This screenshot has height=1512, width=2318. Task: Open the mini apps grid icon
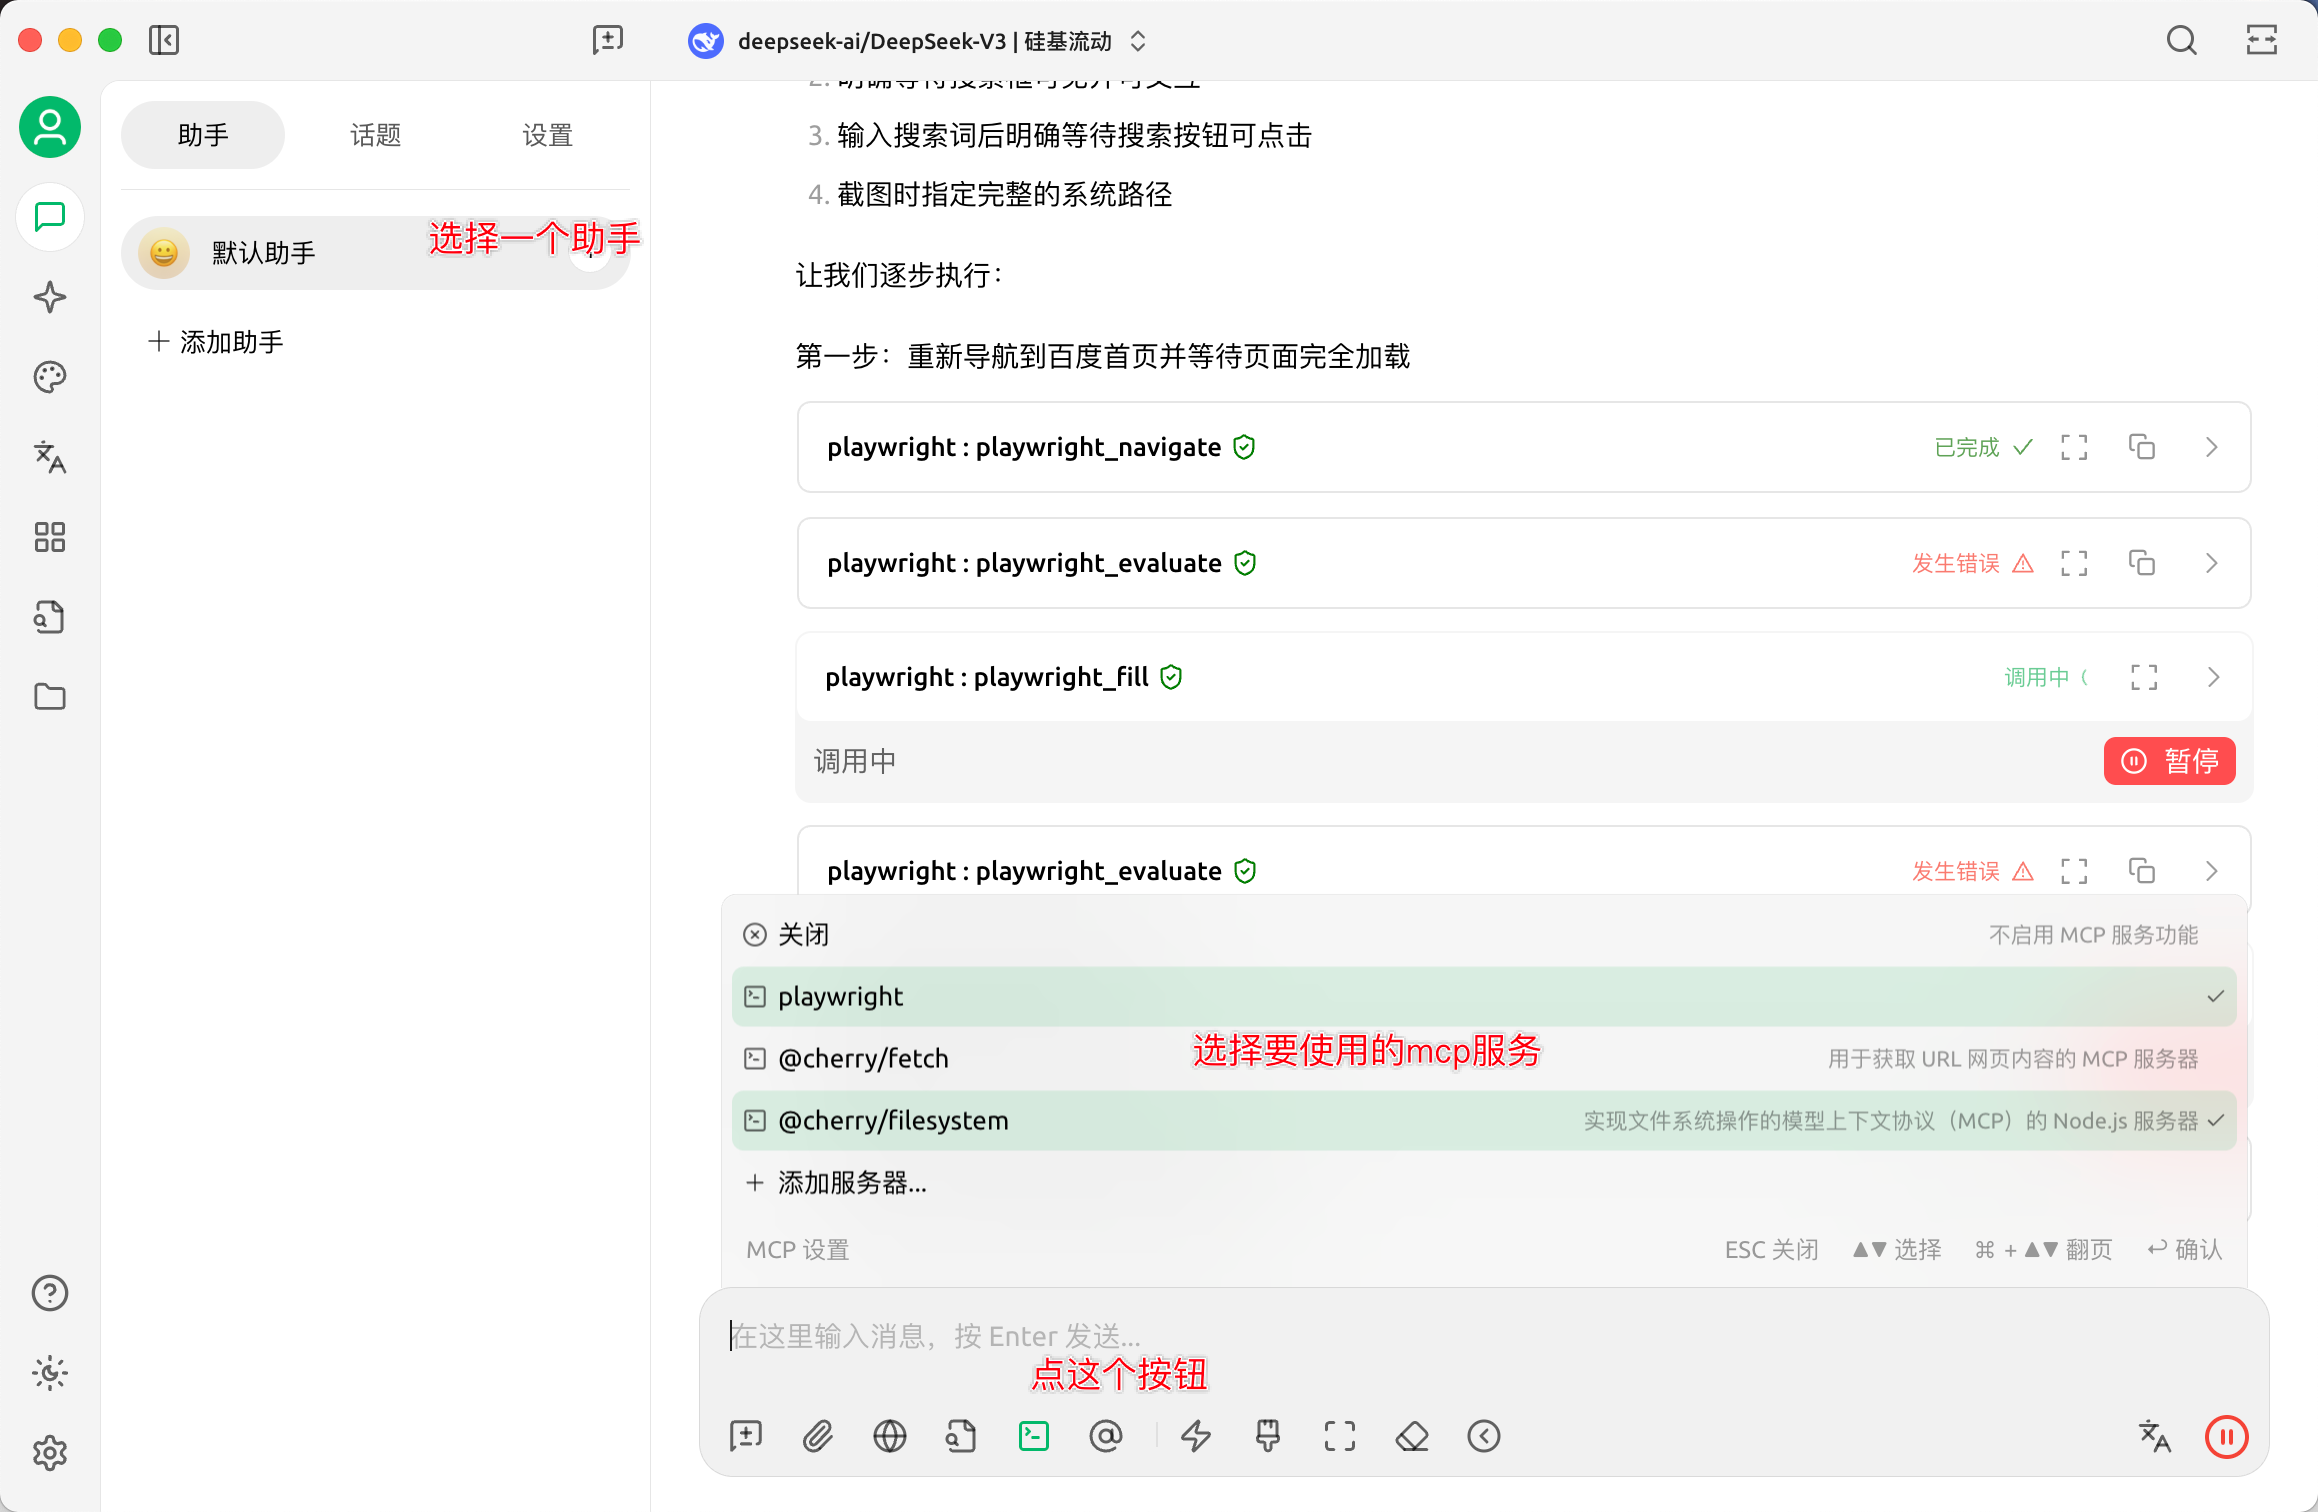(x=50, y=537)
